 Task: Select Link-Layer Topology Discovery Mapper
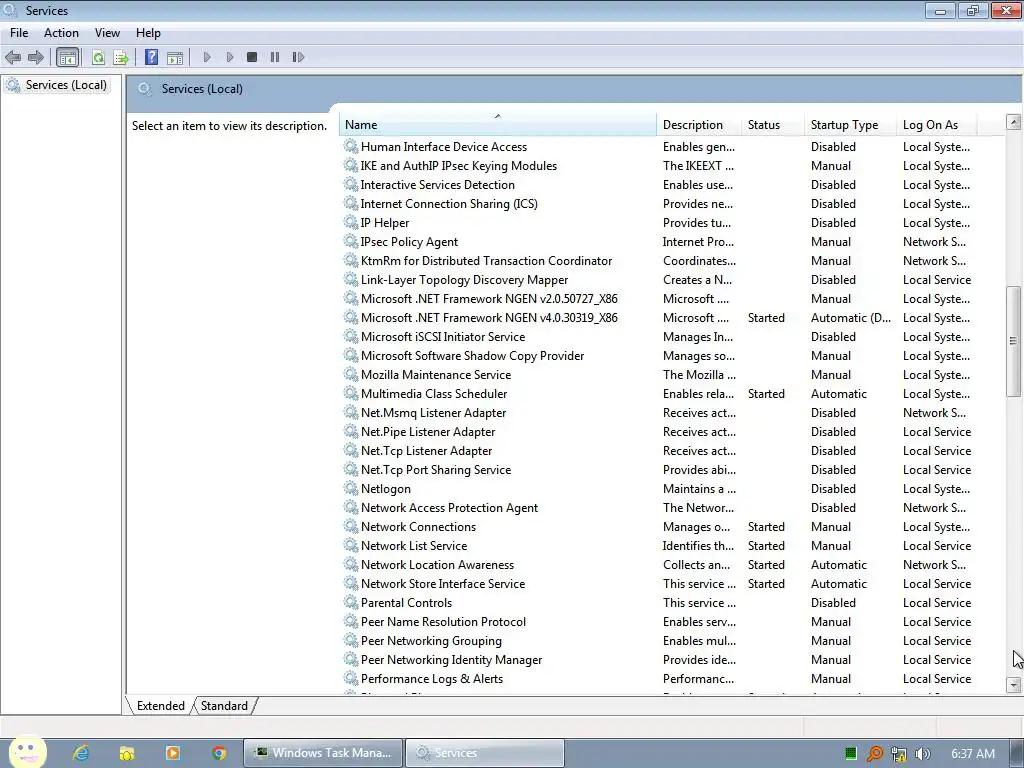[x=464, y=280]
